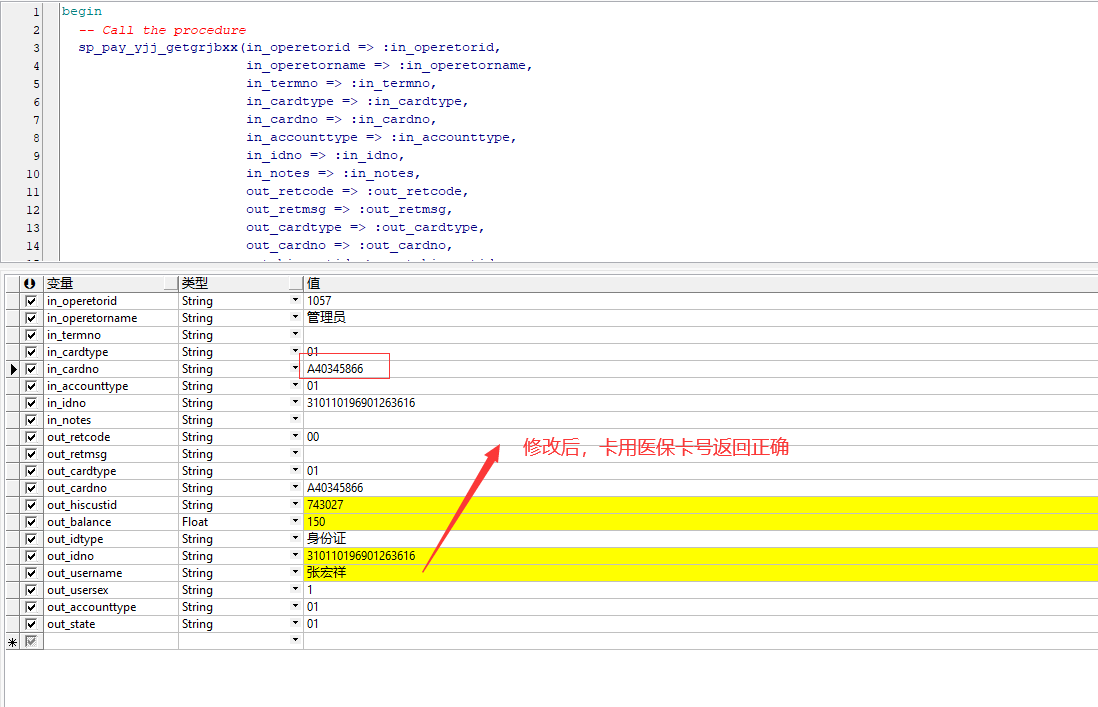Open the Float type dropdown for out_balance

click(x=296, y=522)
